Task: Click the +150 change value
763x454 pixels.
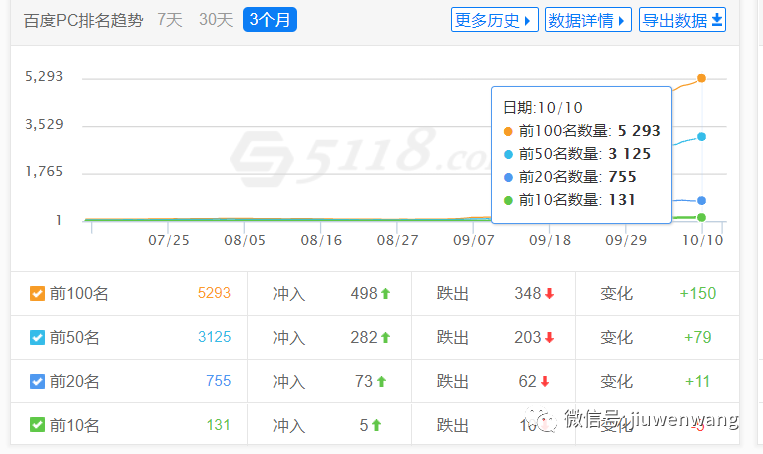Action: tap(697, 293)
